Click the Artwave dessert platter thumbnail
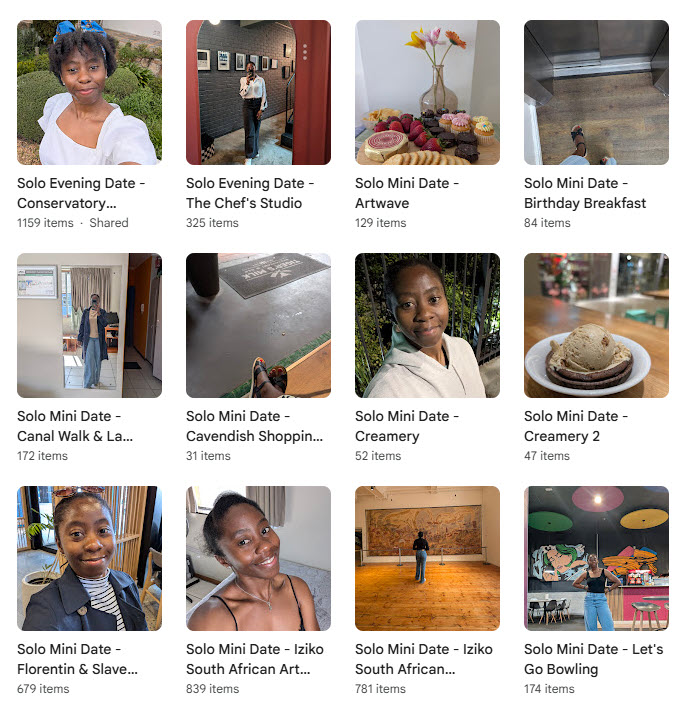 coord(427,92)
